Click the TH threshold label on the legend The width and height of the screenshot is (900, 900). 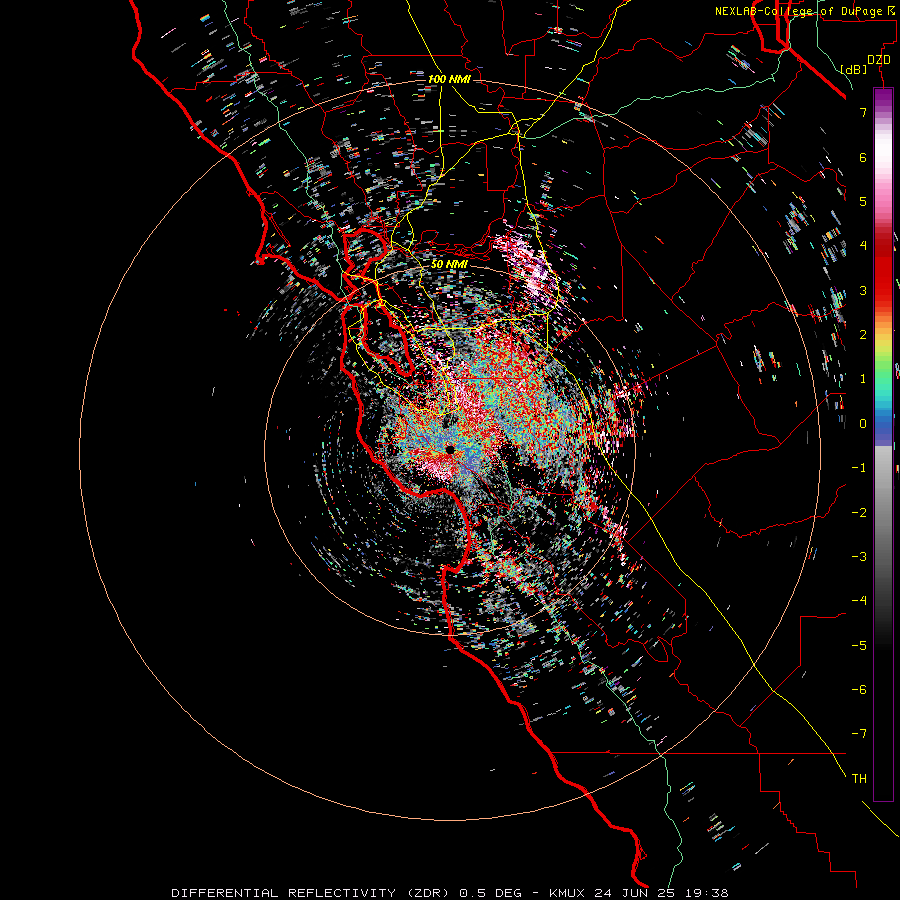pos(859,779)
